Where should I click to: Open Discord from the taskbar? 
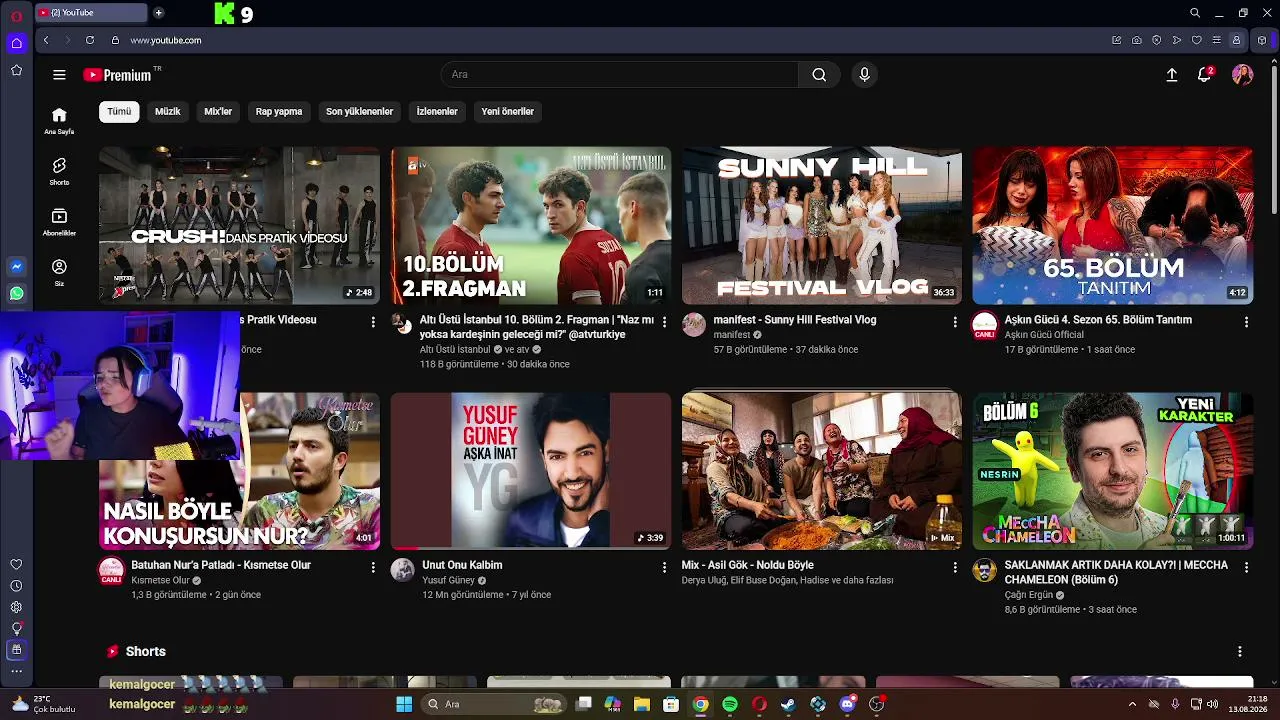(848, 705)
